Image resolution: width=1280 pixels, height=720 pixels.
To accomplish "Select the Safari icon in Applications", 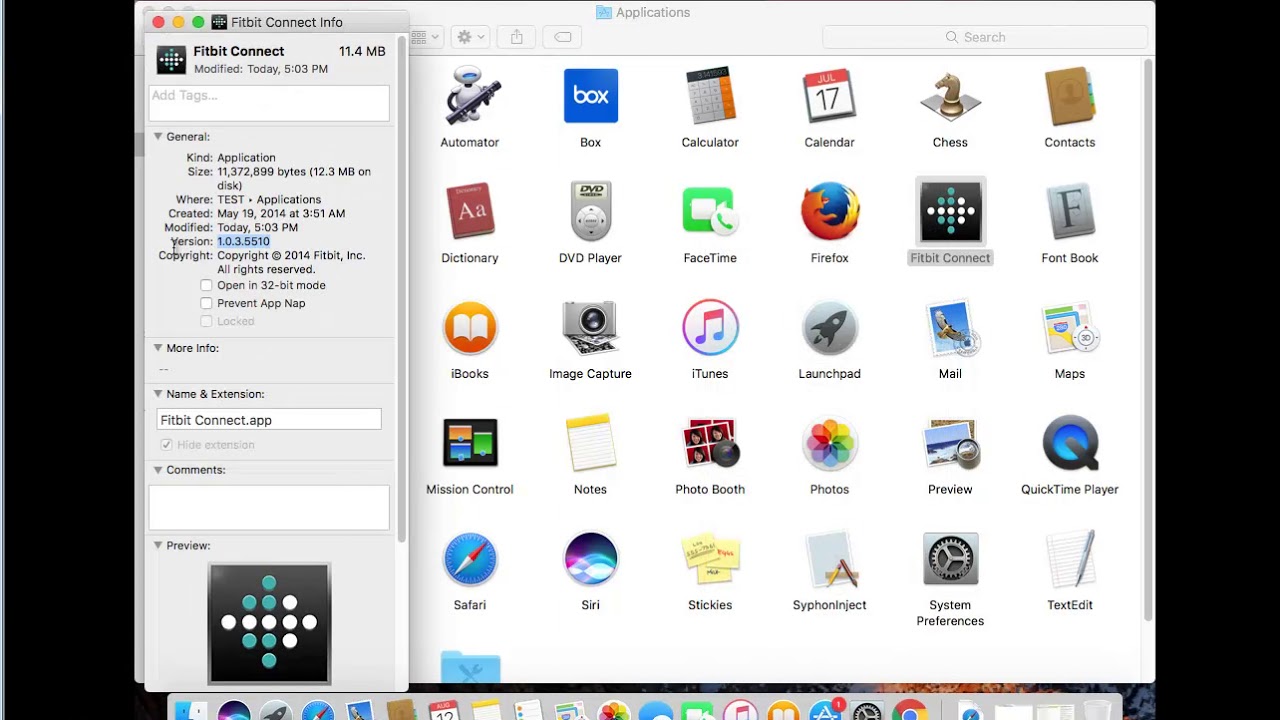I will (470, 559).
